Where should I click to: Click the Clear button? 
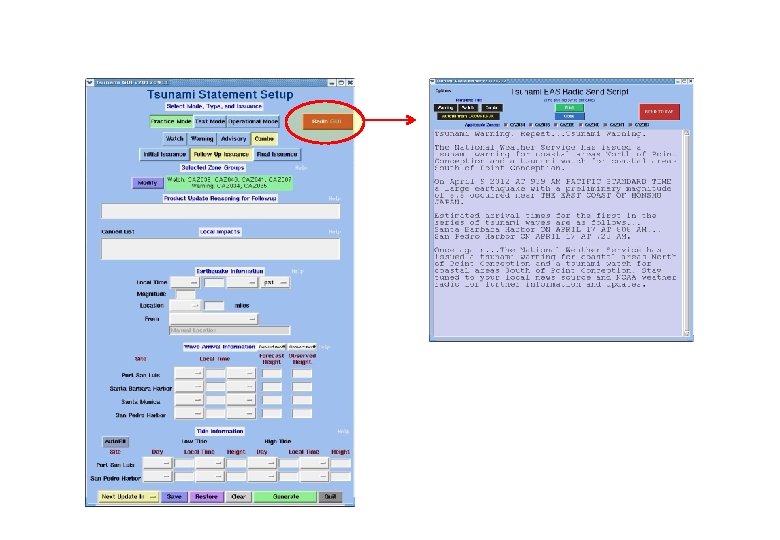(x=238, y=497)
